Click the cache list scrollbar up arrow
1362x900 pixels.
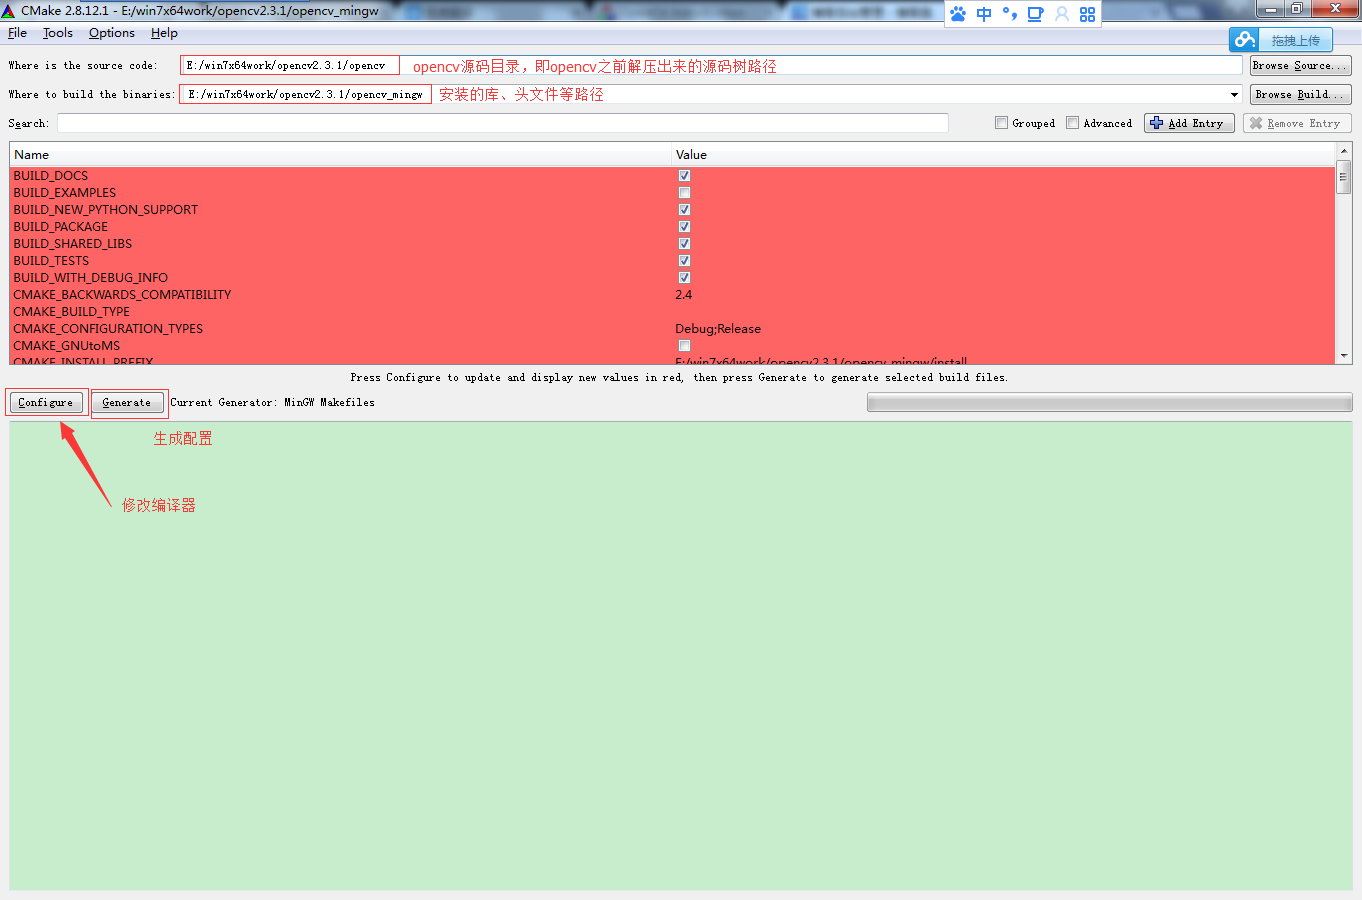point(1344,151)
